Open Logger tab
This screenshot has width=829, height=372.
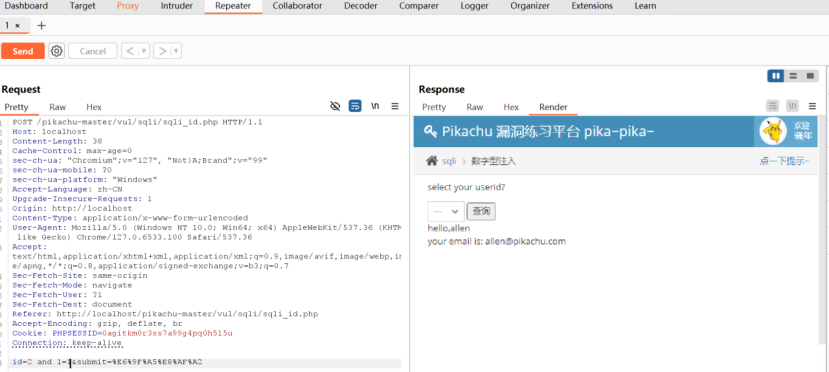[474, 6]
